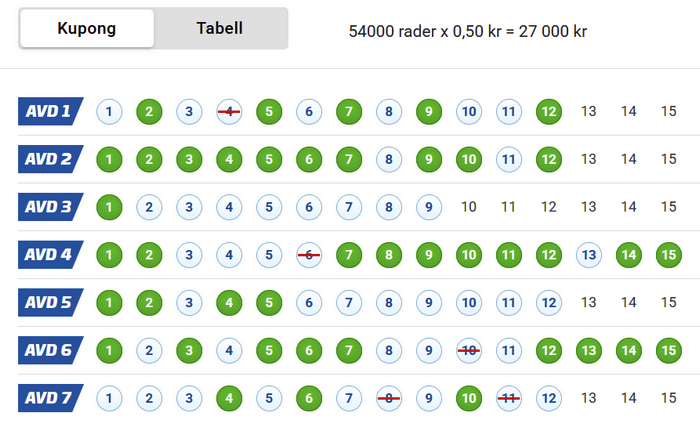Deselect horse 4 in AVD 5
Viewport: 700px width, 435px height.
[229, 302]
